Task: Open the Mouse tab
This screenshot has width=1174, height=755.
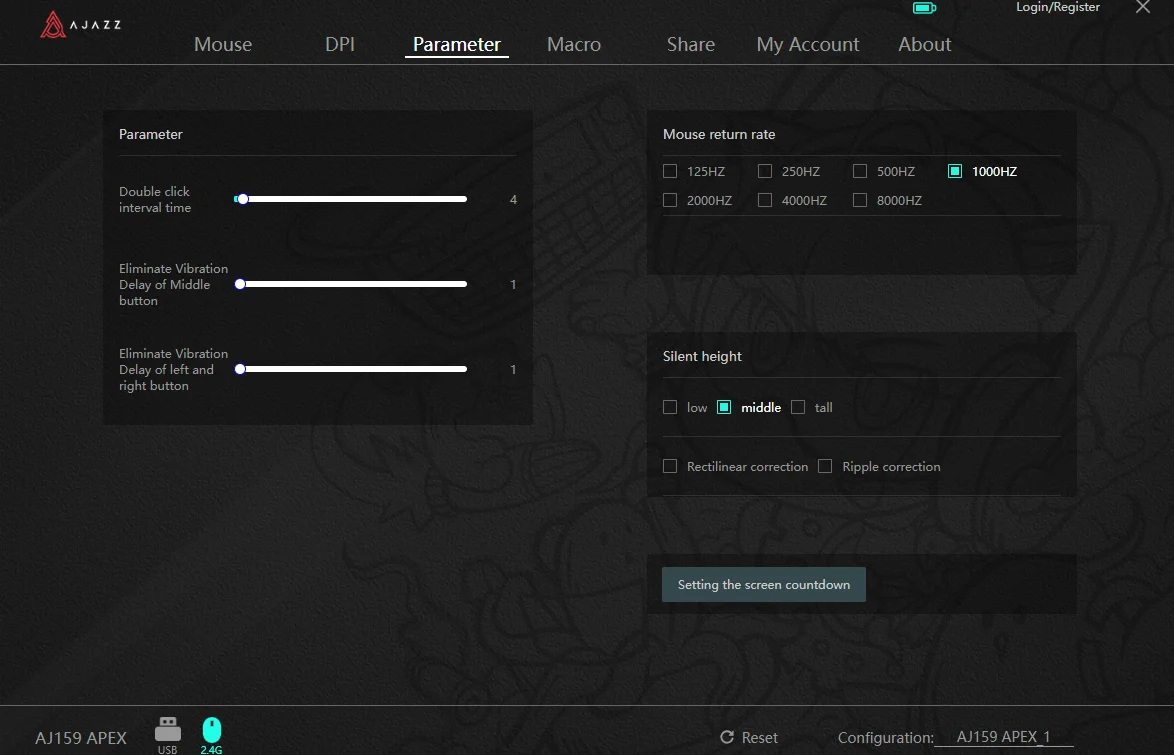Action: pyautogui.click(x=223, y=44)
